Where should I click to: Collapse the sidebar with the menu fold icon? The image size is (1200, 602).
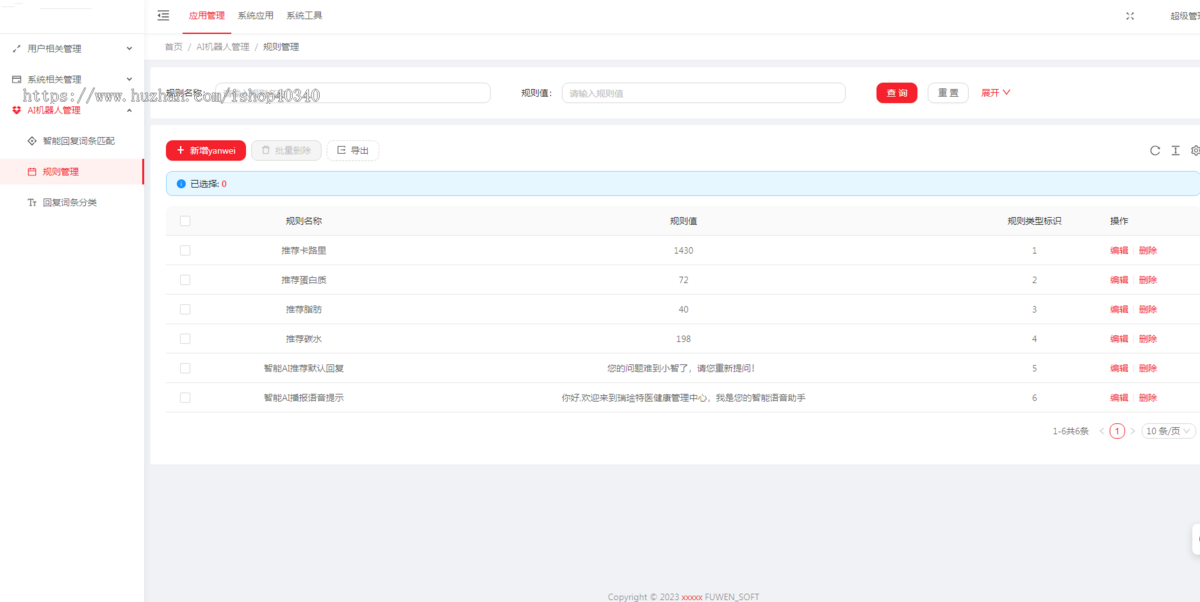click(x=164, y=15)
